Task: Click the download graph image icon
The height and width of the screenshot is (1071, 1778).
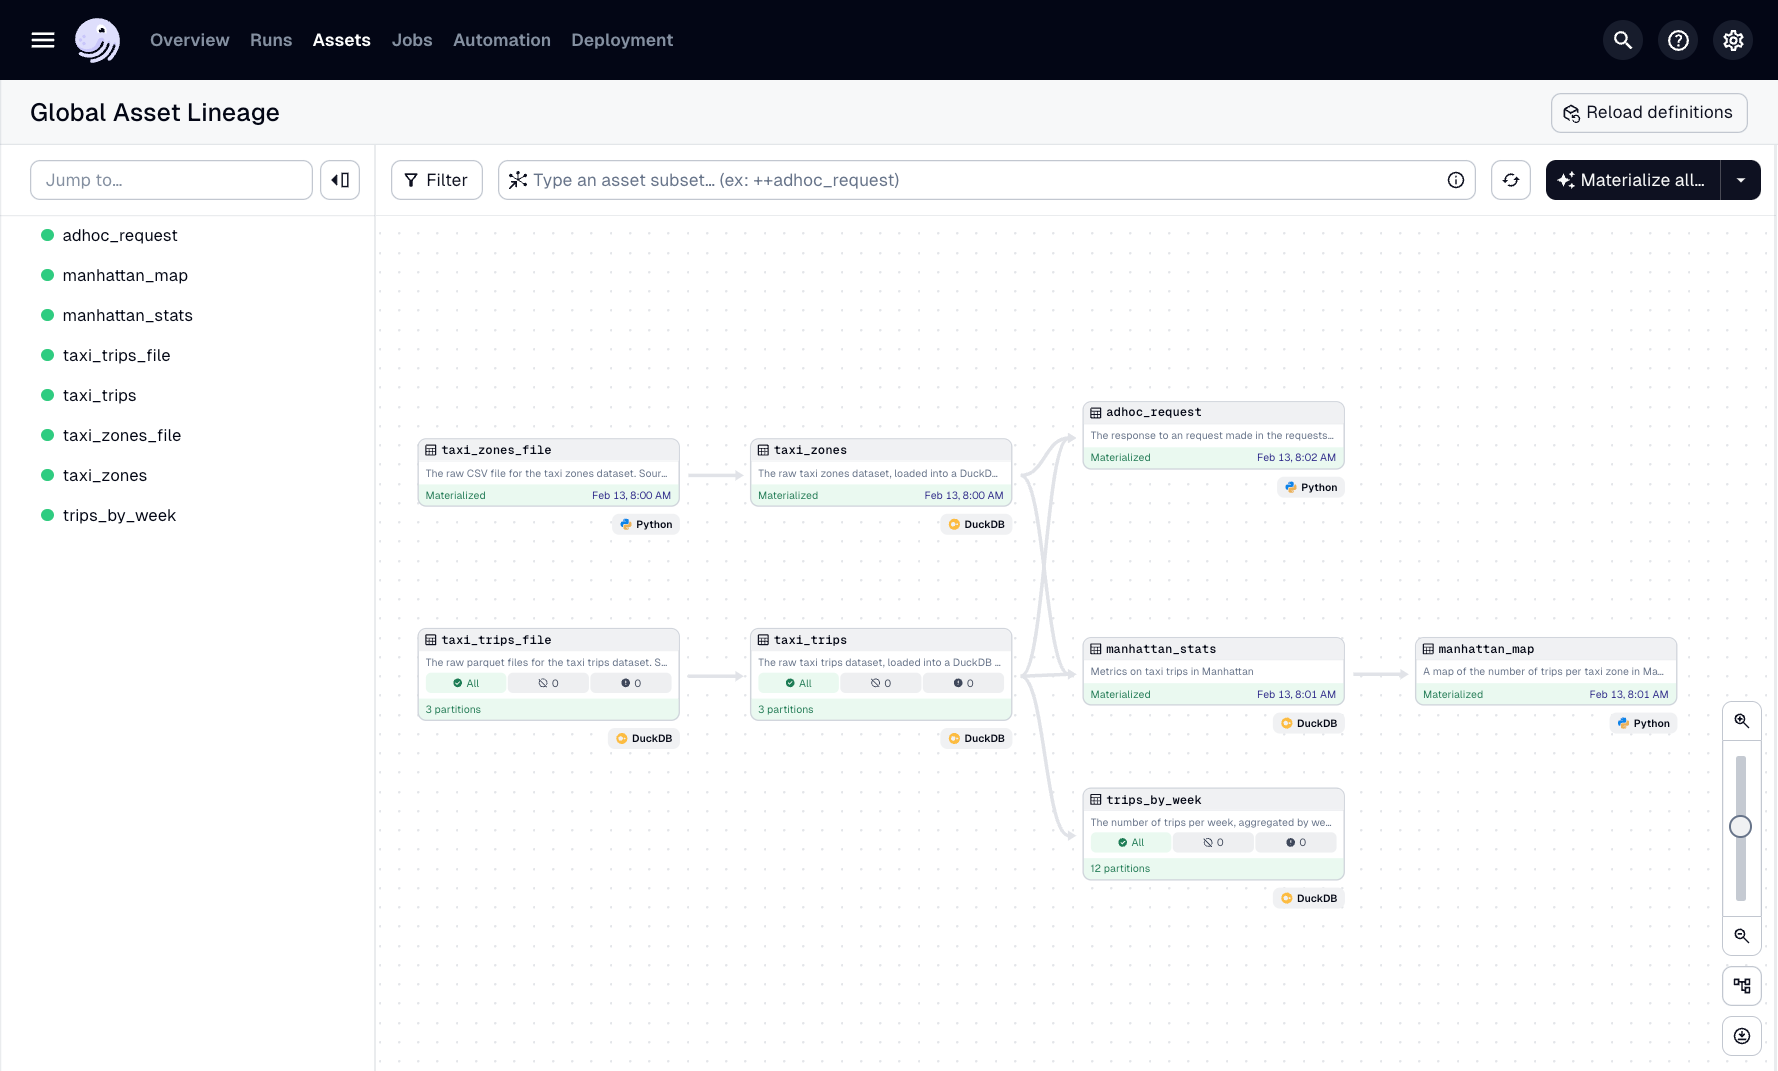Action: click(1741, 1036)
